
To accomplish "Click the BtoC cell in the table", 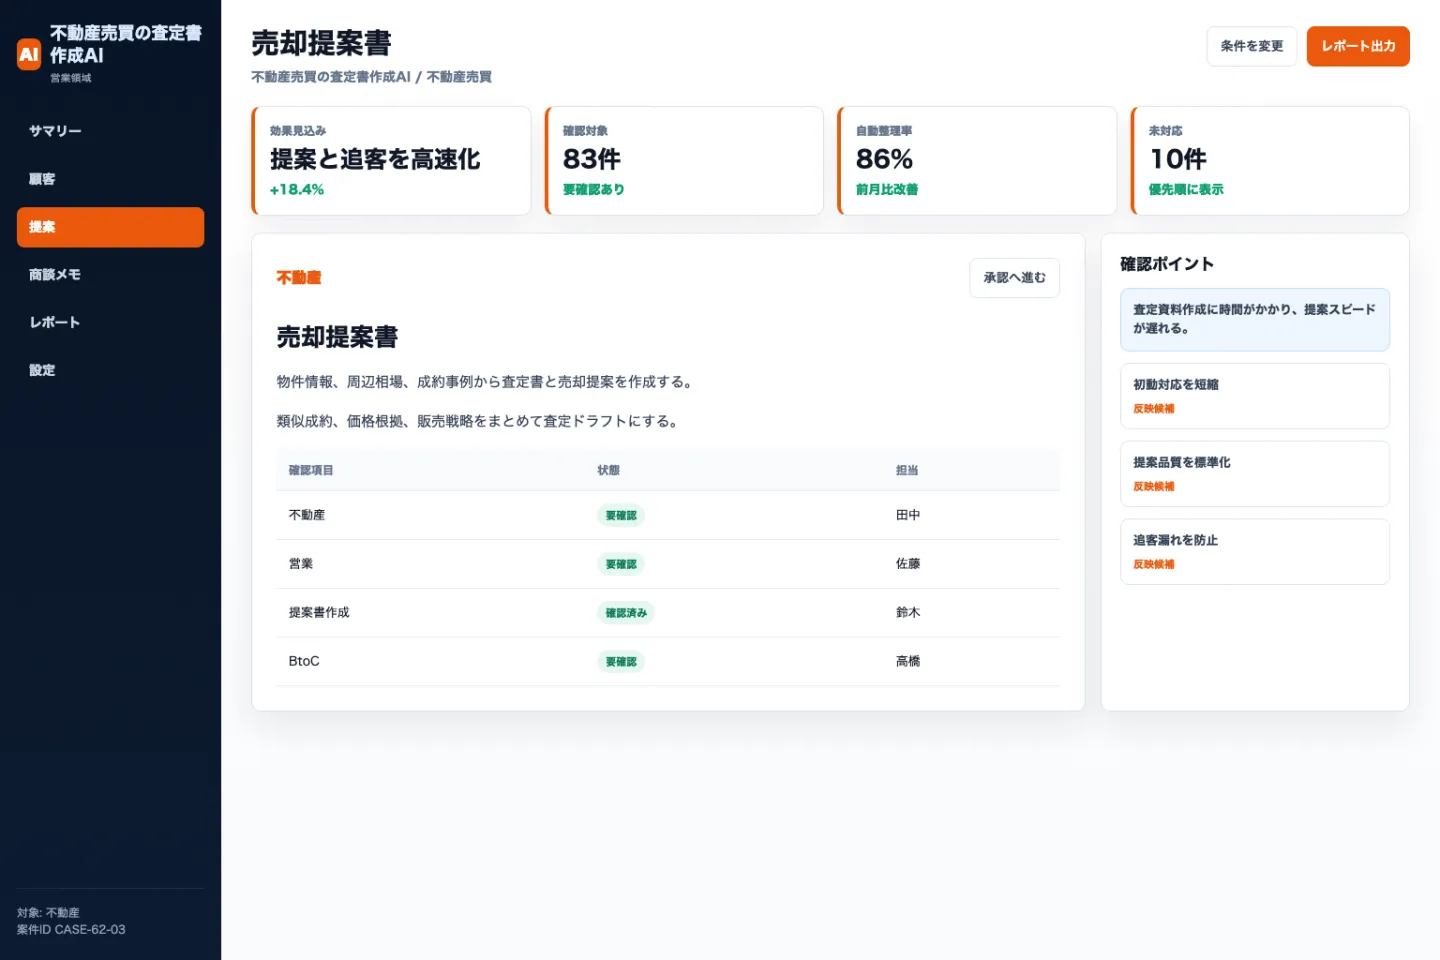I will point(304,661).
